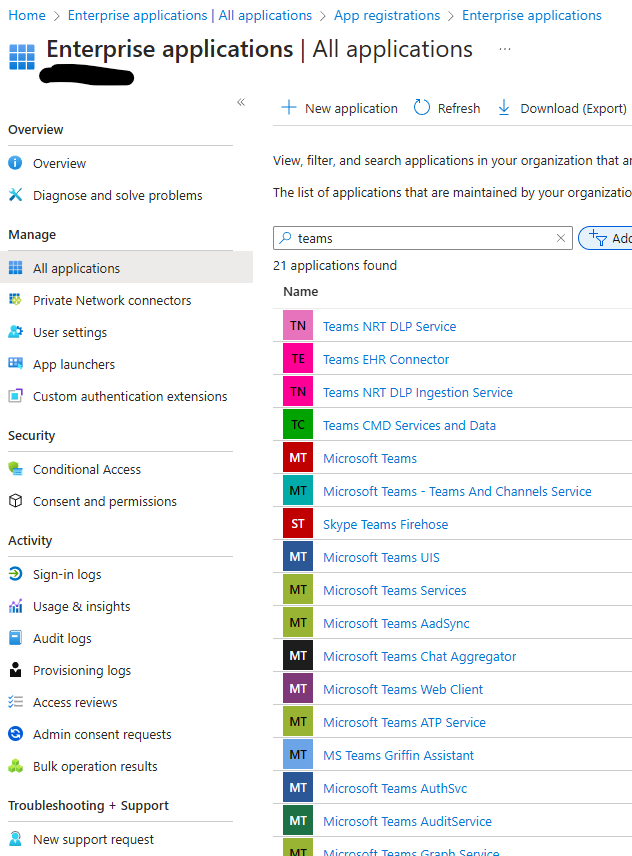Click ST tile for Skype Teams Firehose
This screenshot has height=856, width=632.
click(x=298, y=524)
